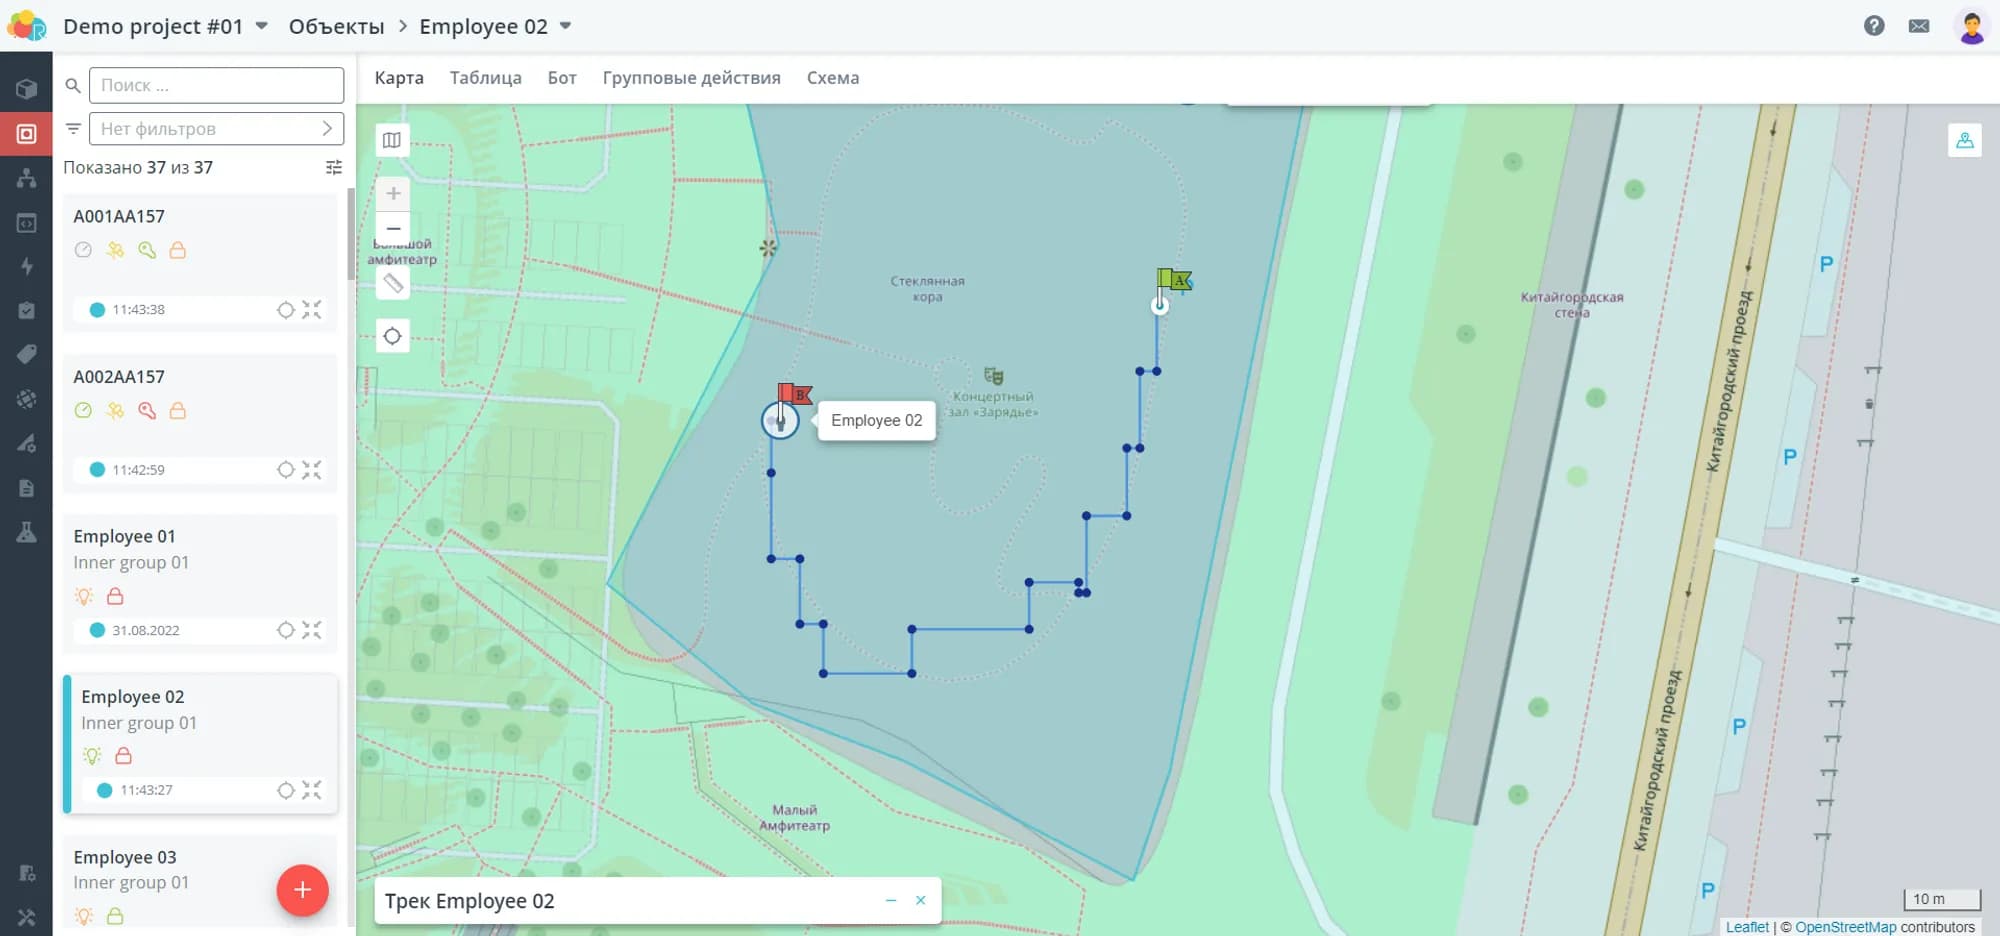Open the lightning events sidebar icon
This screenshot has height=936, width=2000.
click(x=27, y=266)
